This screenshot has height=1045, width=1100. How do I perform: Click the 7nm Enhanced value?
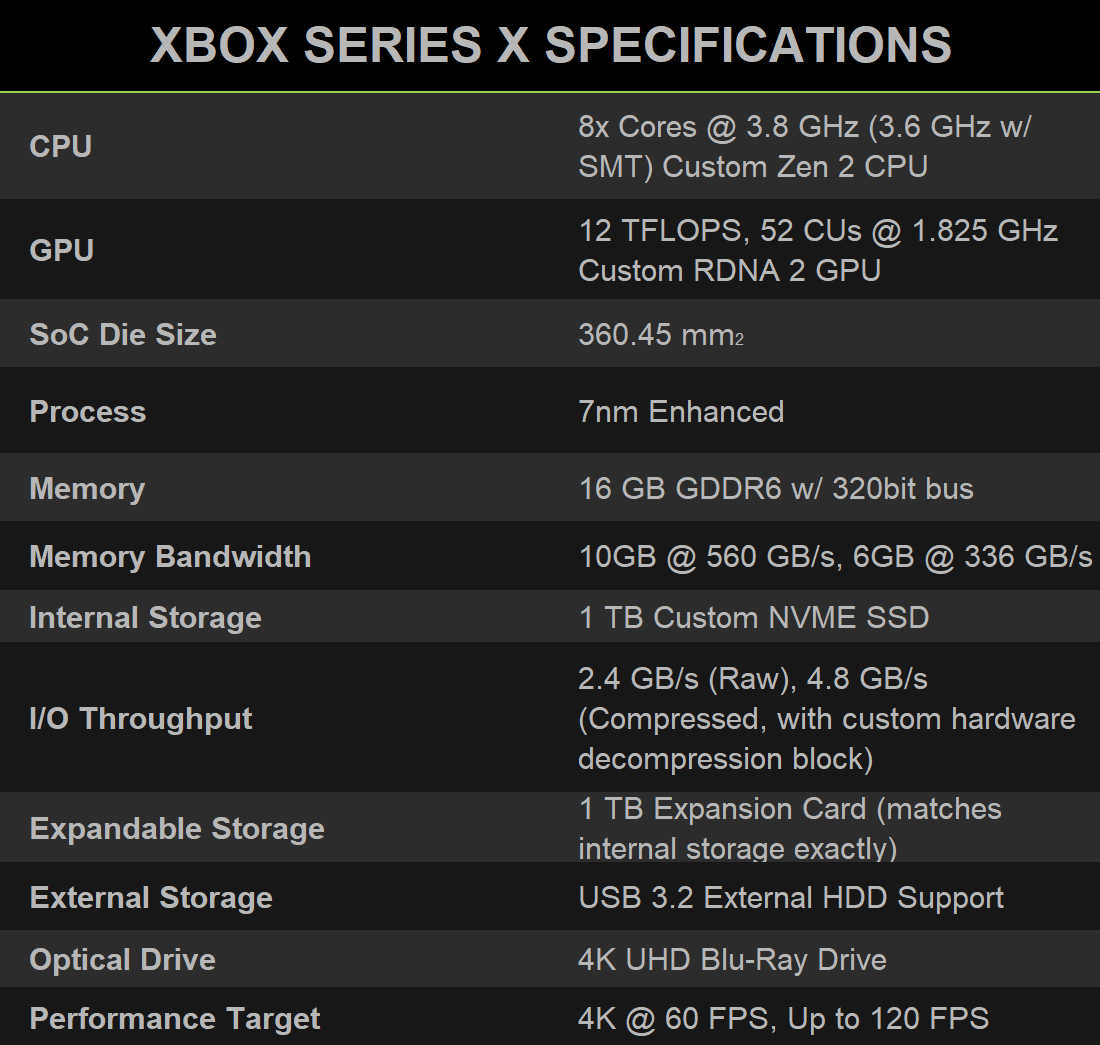(x=681, y=411)
